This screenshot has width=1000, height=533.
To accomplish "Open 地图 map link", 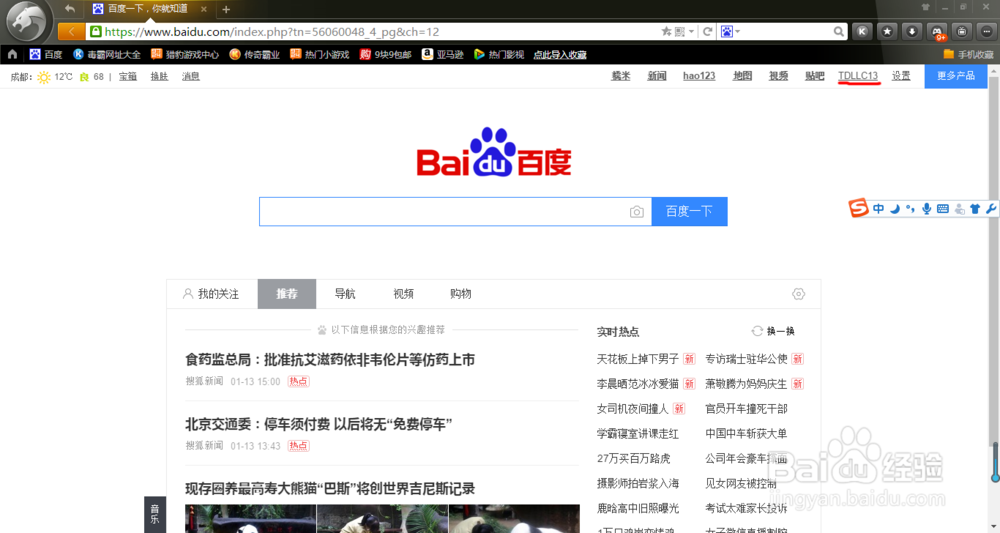I will pyautogui.click(x=742, y=76).
